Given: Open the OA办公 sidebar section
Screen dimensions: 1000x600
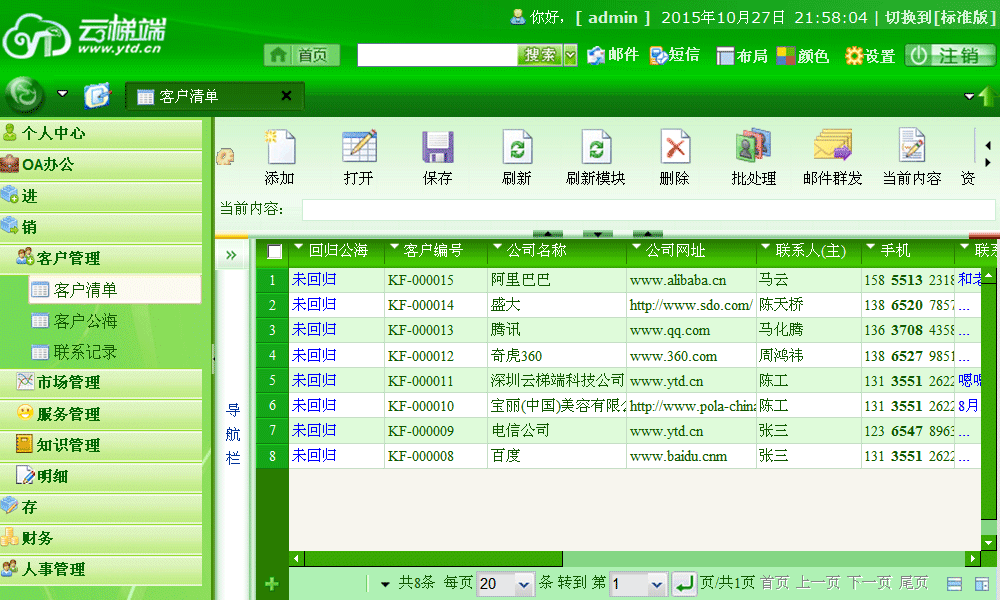Looking at the screenshot, I should click(x=101, y=165).
